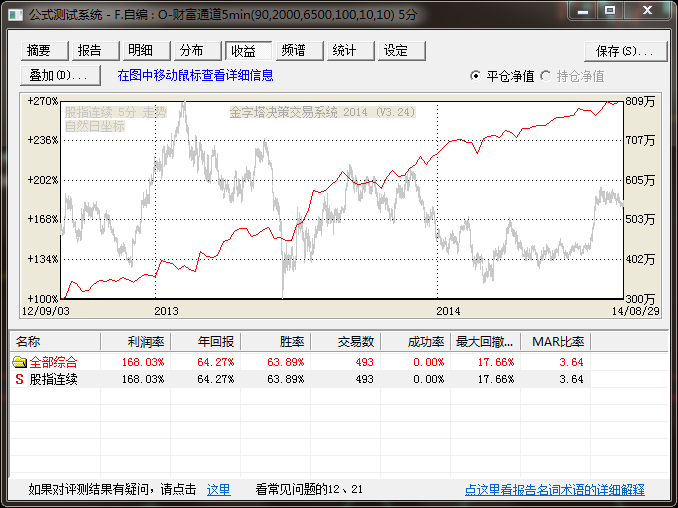Switch to the 摘要 tab

(x=40, y=51)
